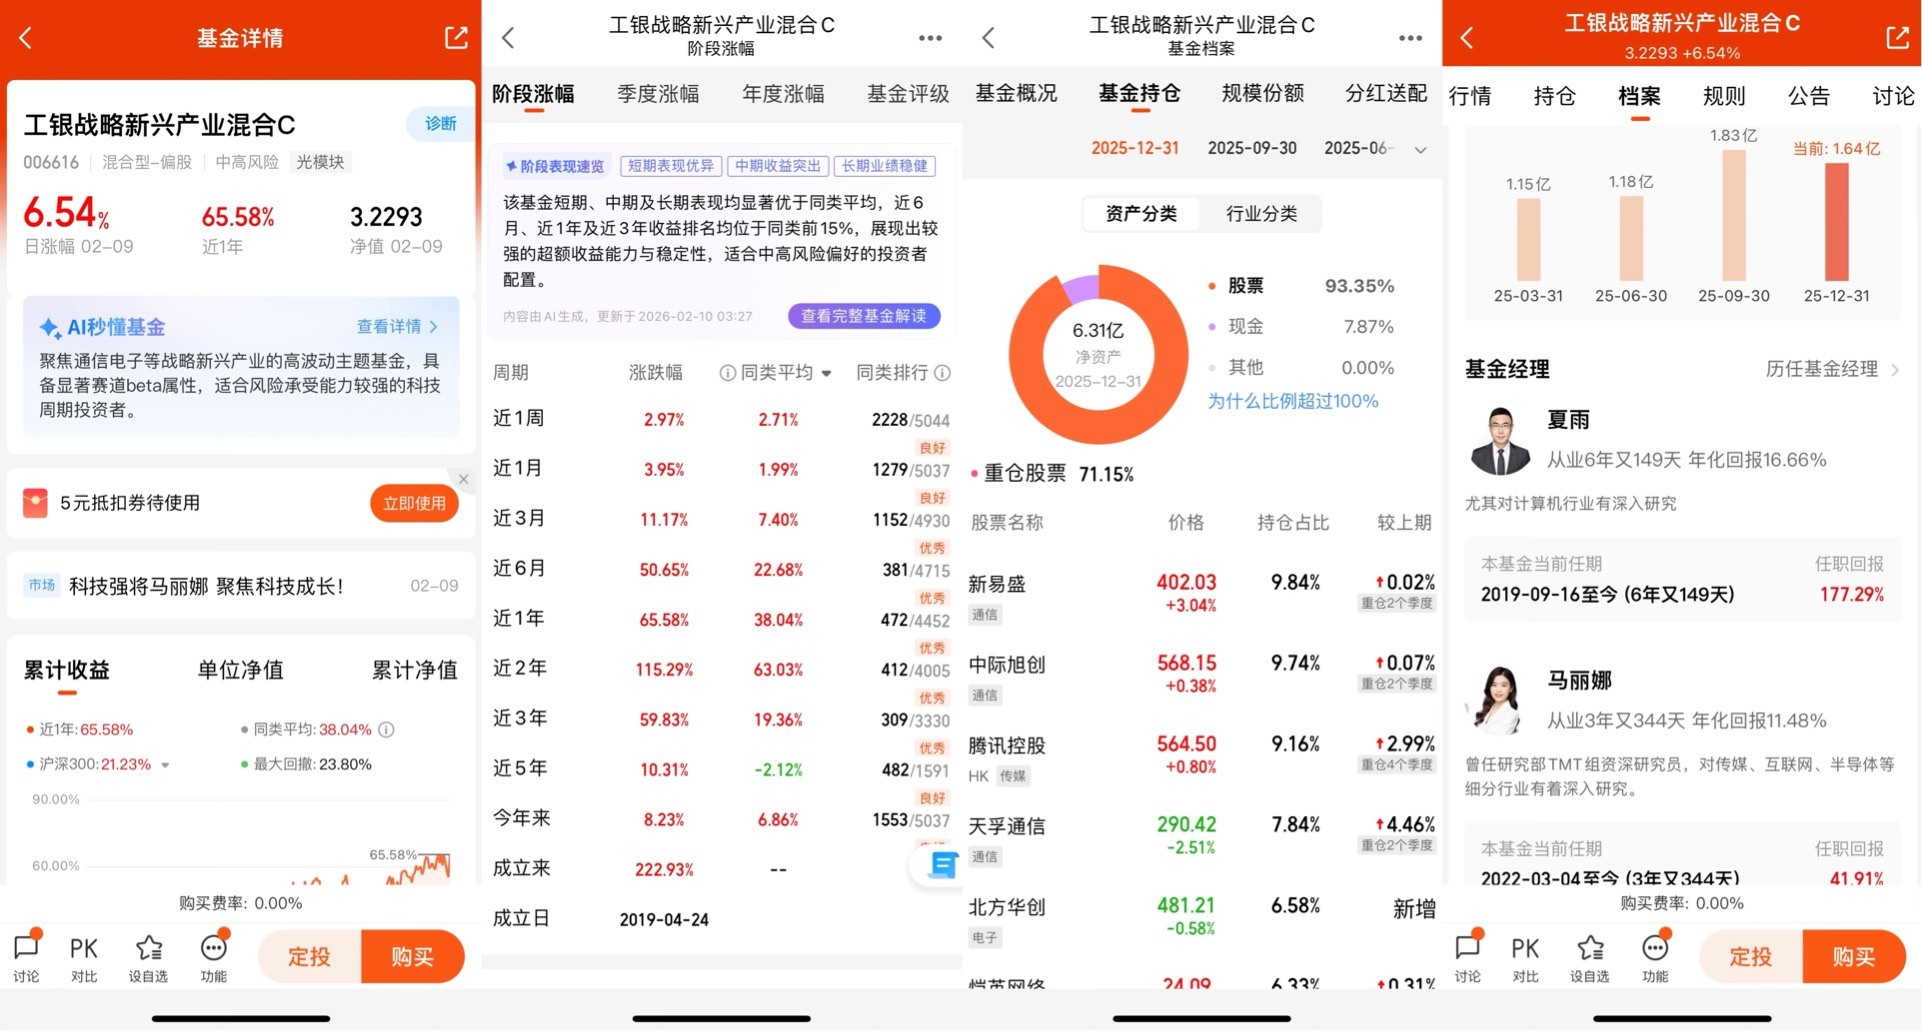Tap 长期业绩稳健 tag
This screenshot has height=1031, width=1922.
coord(885,166)
